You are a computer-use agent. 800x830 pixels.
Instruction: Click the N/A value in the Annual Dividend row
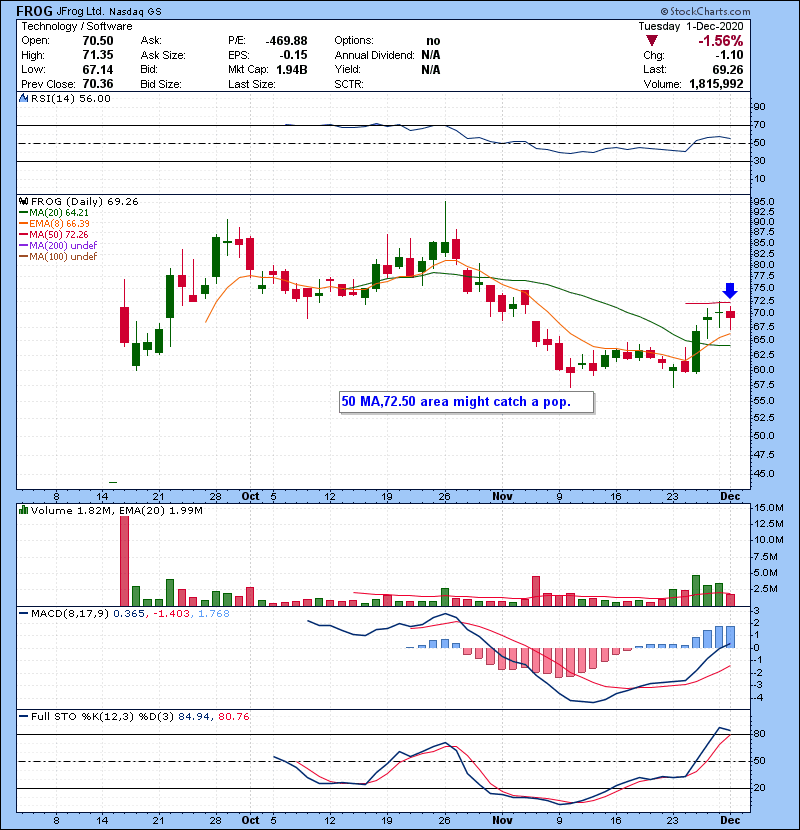coord(431,55)
